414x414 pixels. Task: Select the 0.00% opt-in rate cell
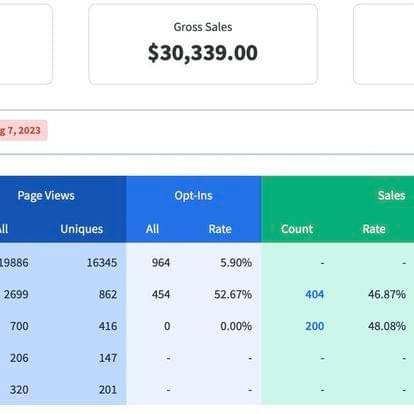coord(236,326)
